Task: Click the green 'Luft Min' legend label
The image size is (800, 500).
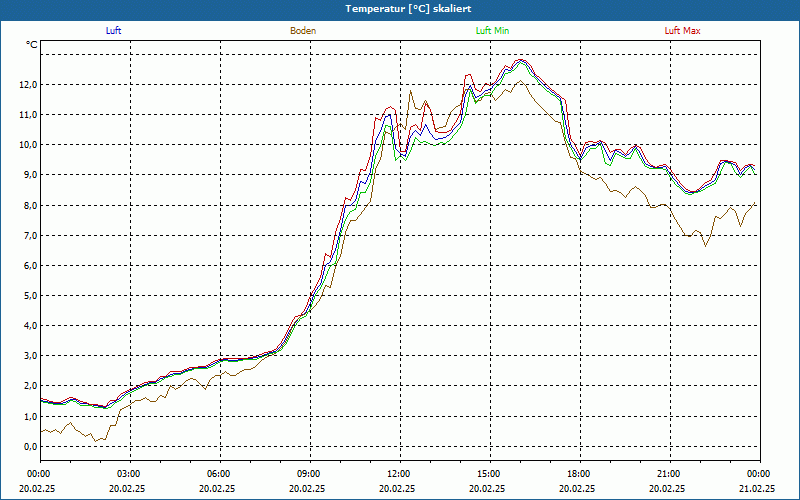Action: click(x=492, y=31)
